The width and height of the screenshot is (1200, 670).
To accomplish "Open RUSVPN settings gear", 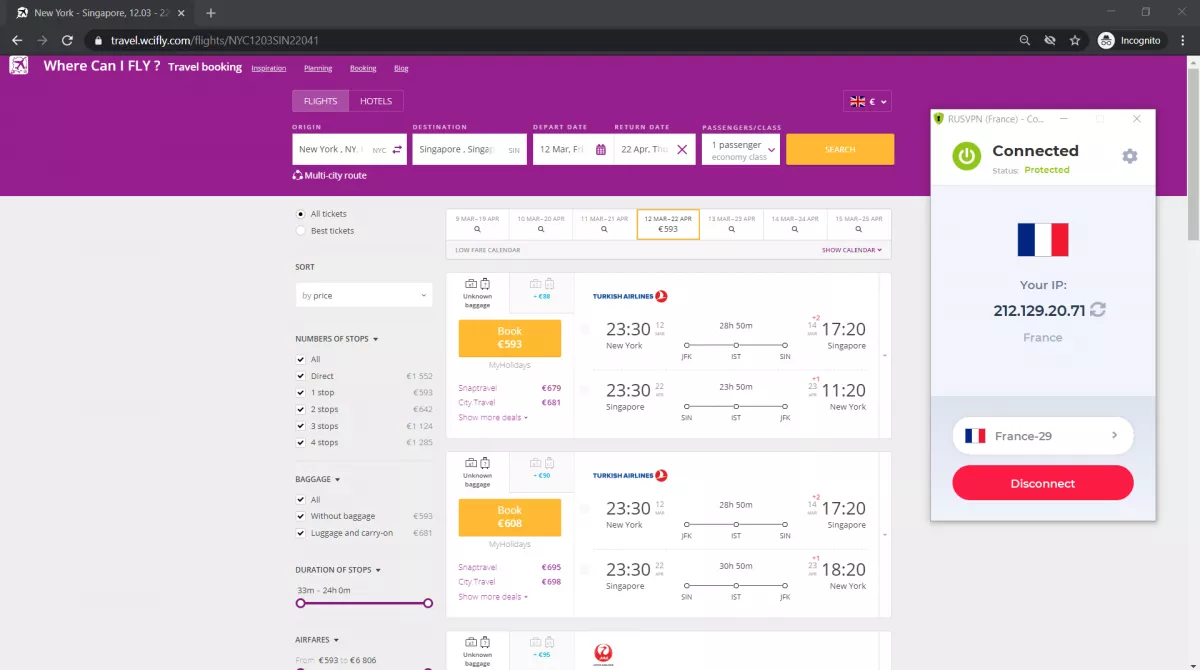I will pos(1129,156).
